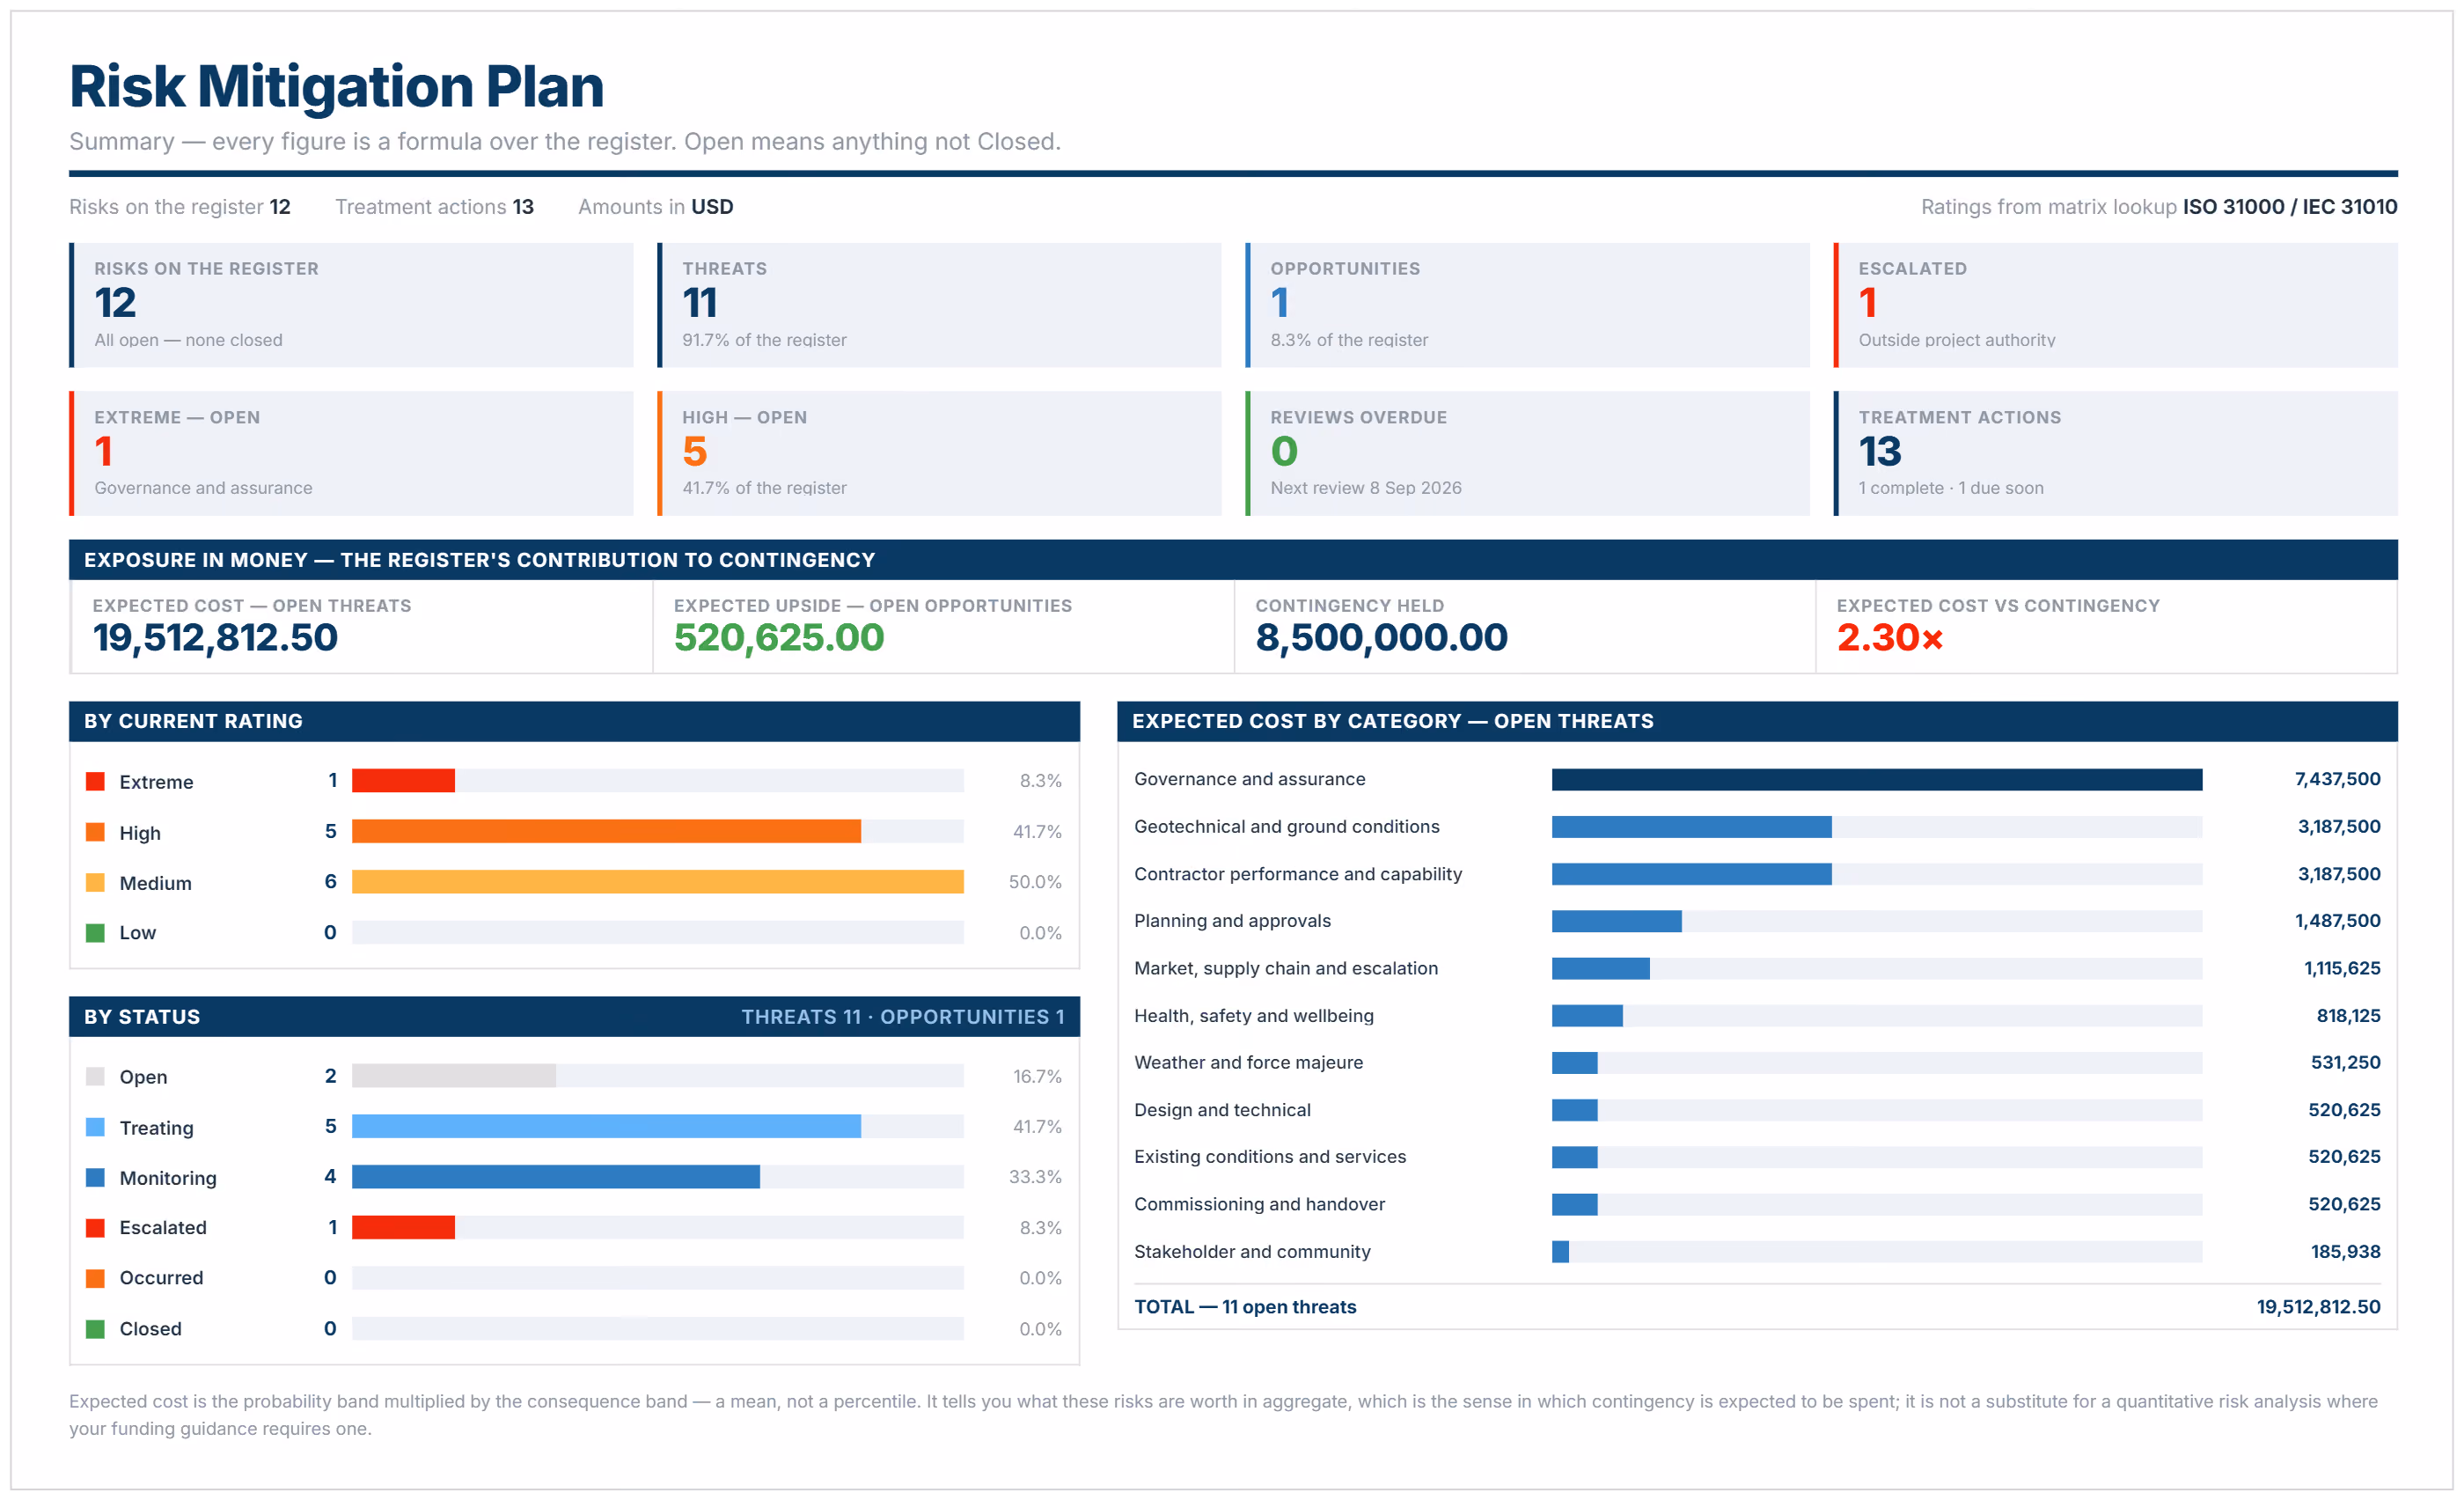Open the Reviews Overdue card
Viewport: 2464px width, 1500px height.
point(1527,453)
